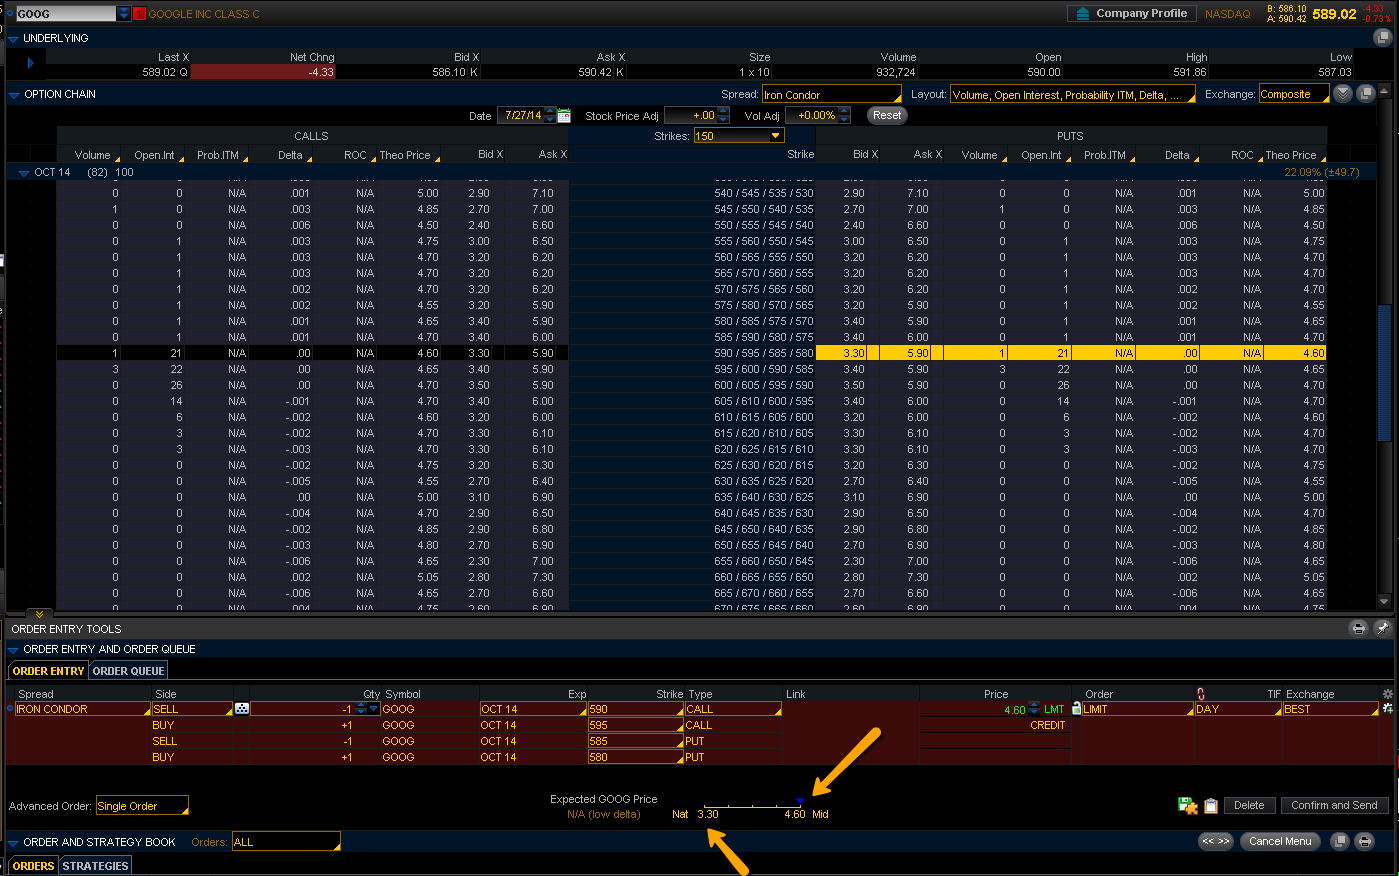Screen dimensions: 1399x876
Task: Switch to the Order Entry tab
Action: (49, 671)
